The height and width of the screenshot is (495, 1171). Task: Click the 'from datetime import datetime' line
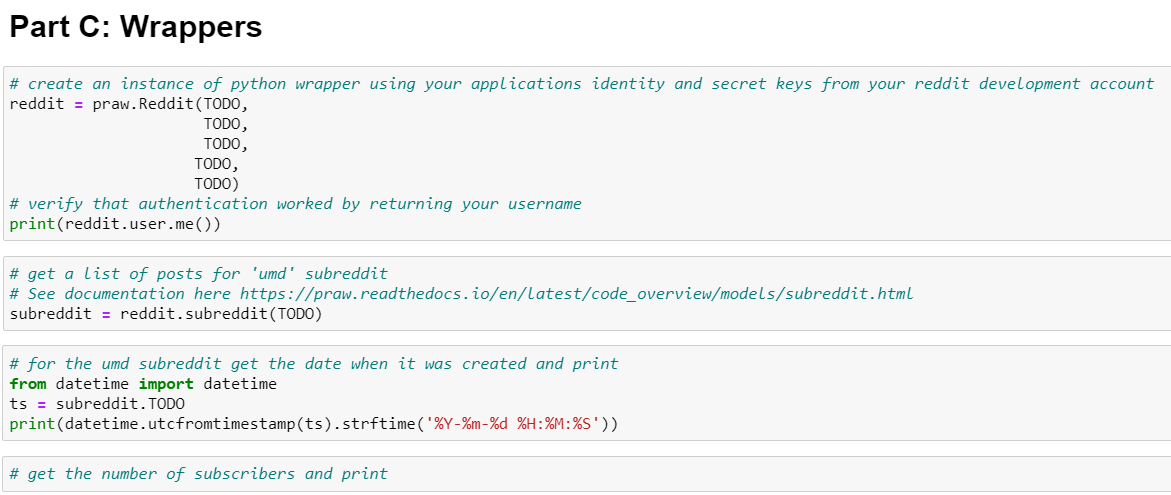pyautogui.click(x=143, y=385)
